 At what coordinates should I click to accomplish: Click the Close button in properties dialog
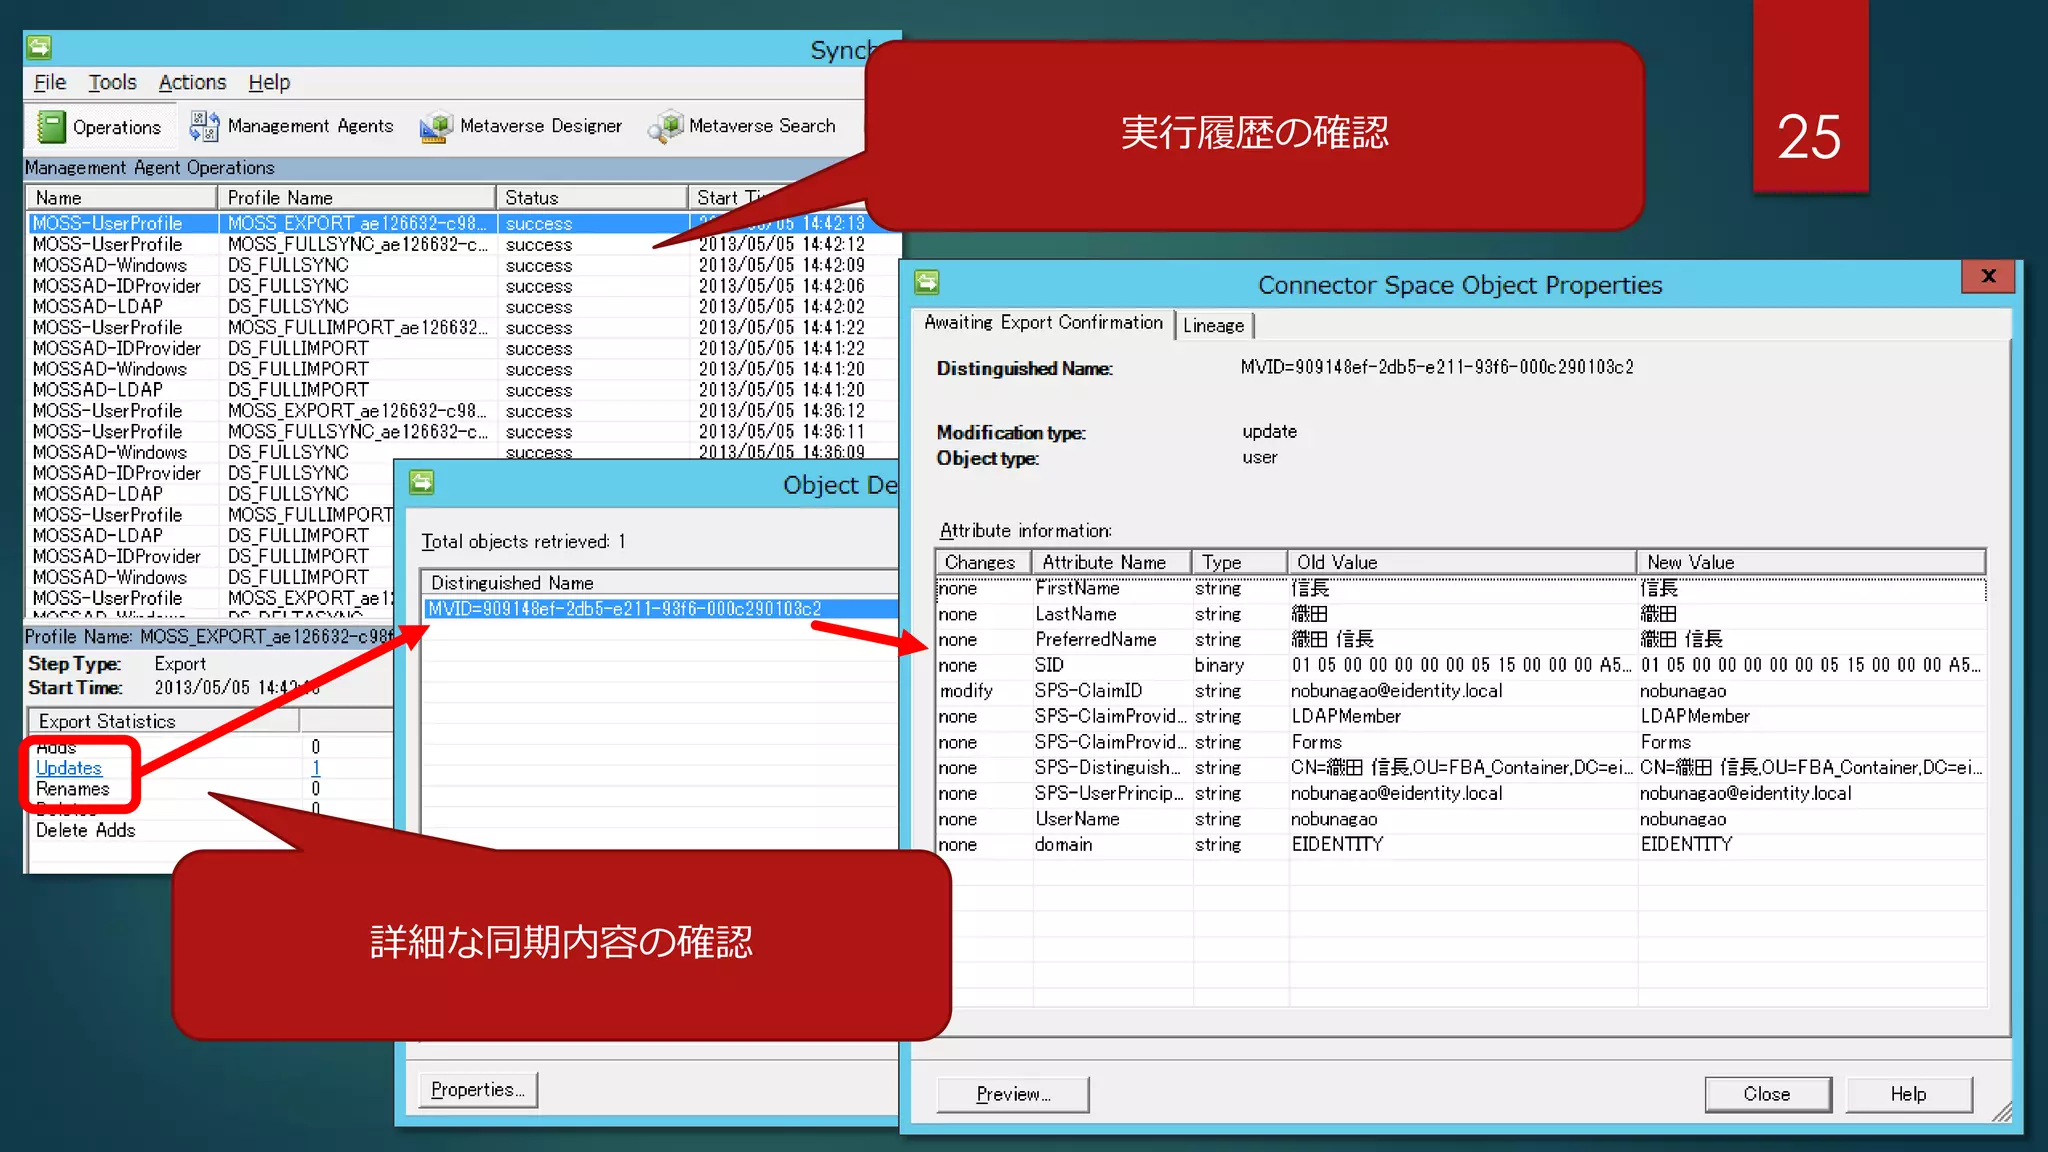tap(1766, 1094)
